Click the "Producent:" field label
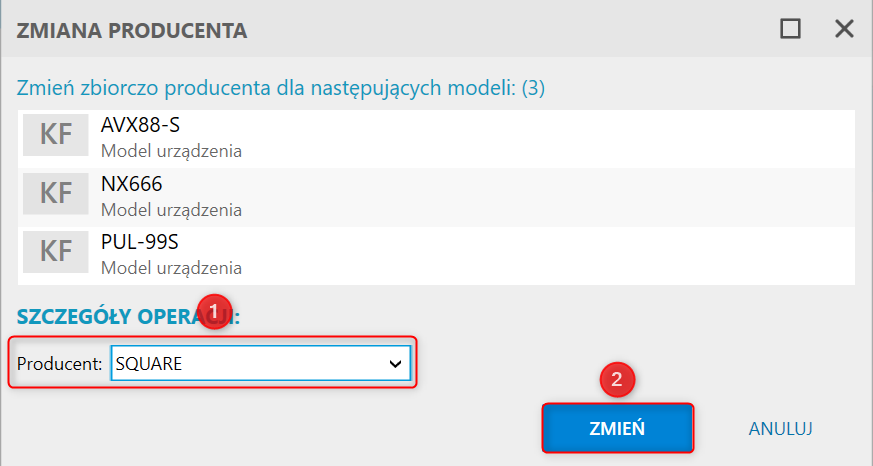The width and height of the screenshot is (873, 466). click(60, 364)
